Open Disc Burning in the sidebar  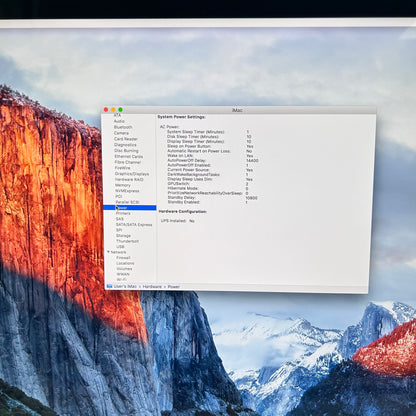tap(126, 151)
